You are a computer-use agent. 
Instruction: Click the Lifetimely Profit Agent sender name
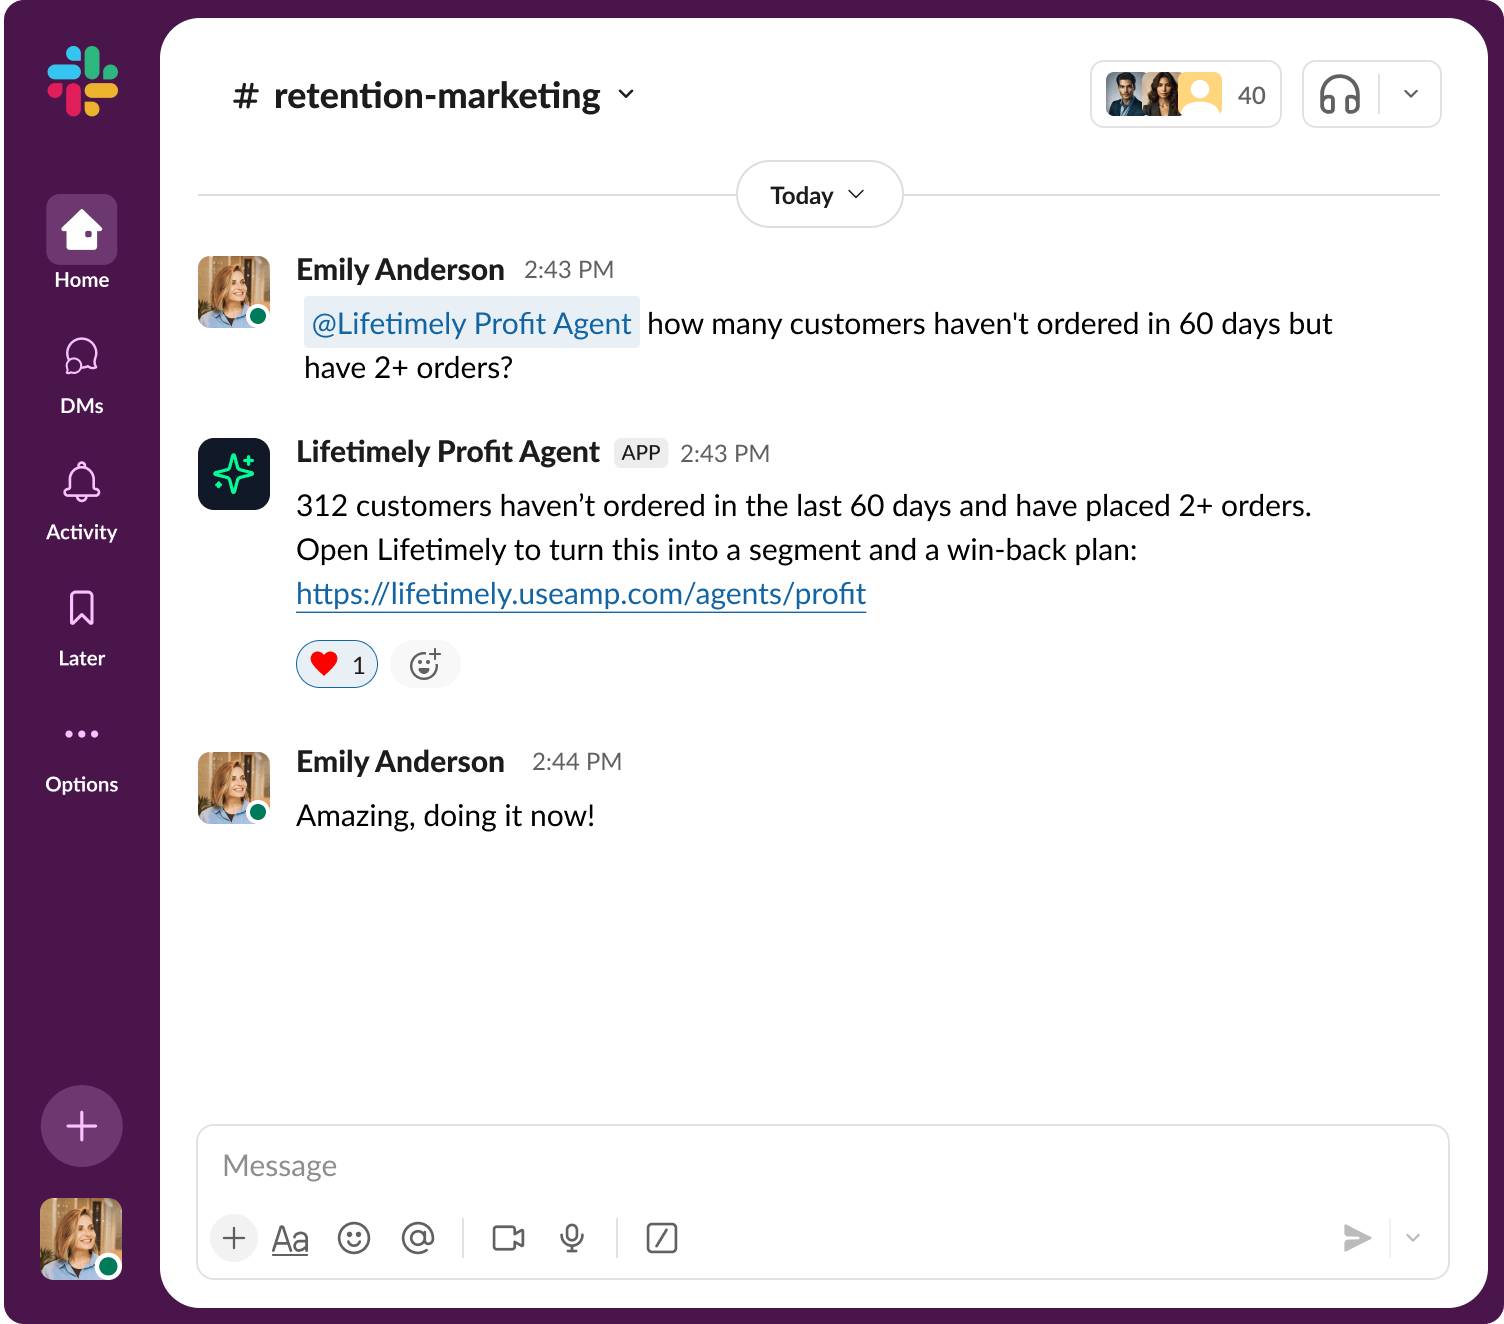pyautogui.click(x=448, y=452)
